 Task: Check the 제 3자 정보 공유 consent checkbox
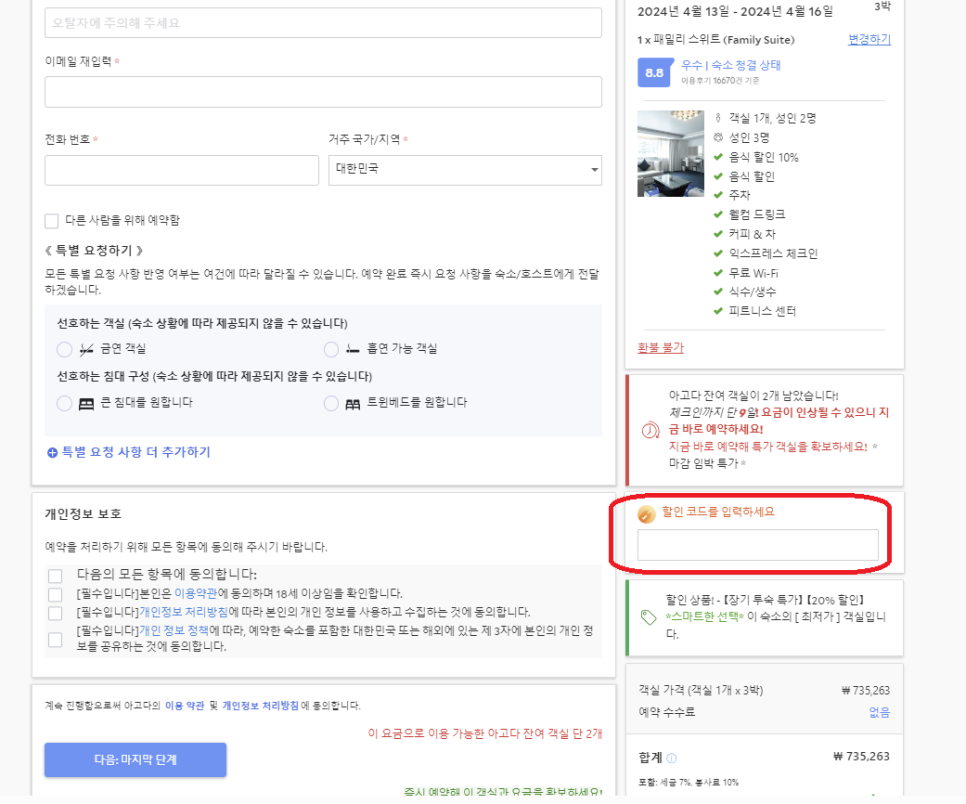coord(55,640)
